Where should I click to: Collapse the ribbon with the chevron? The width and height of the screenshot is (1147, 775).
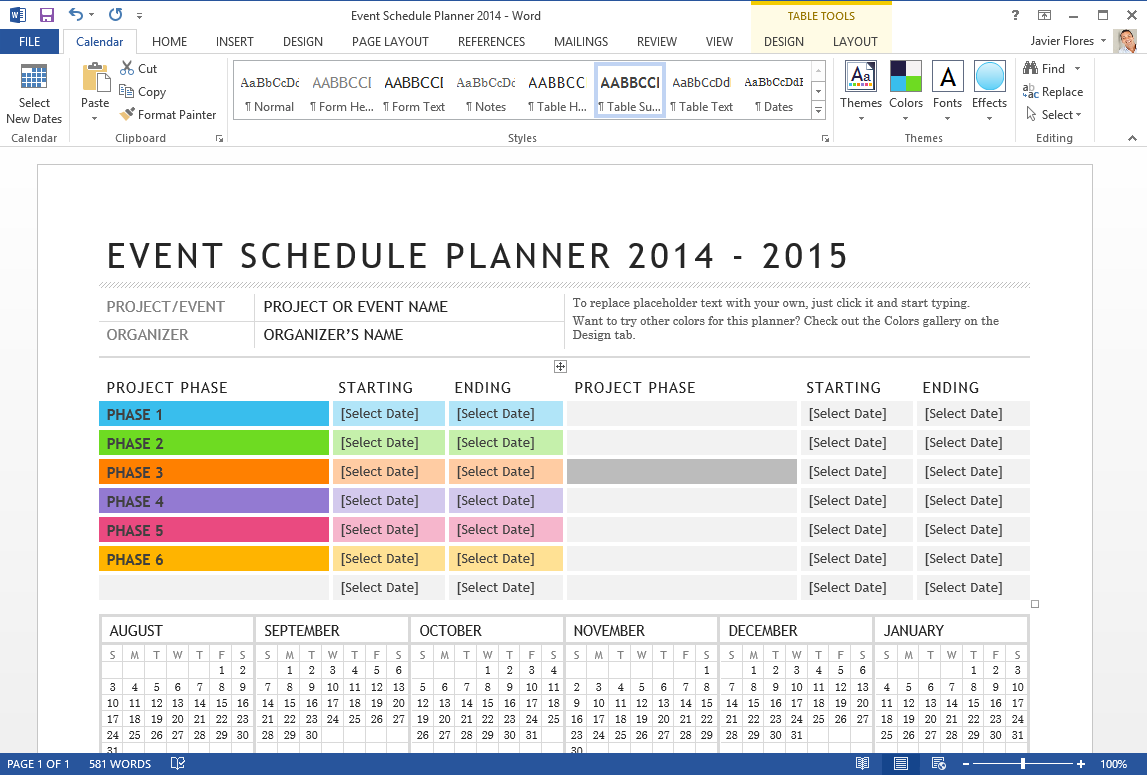click(1132, 138)
